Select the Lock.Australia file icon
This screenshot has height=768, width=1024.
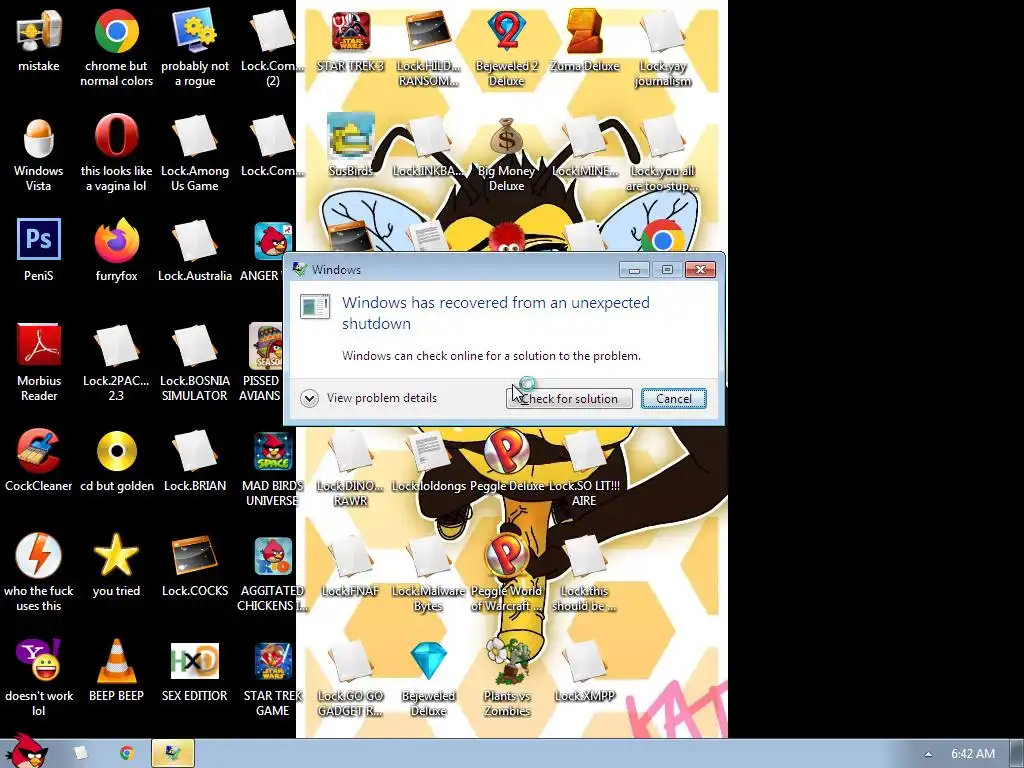(x=195, y=241)
